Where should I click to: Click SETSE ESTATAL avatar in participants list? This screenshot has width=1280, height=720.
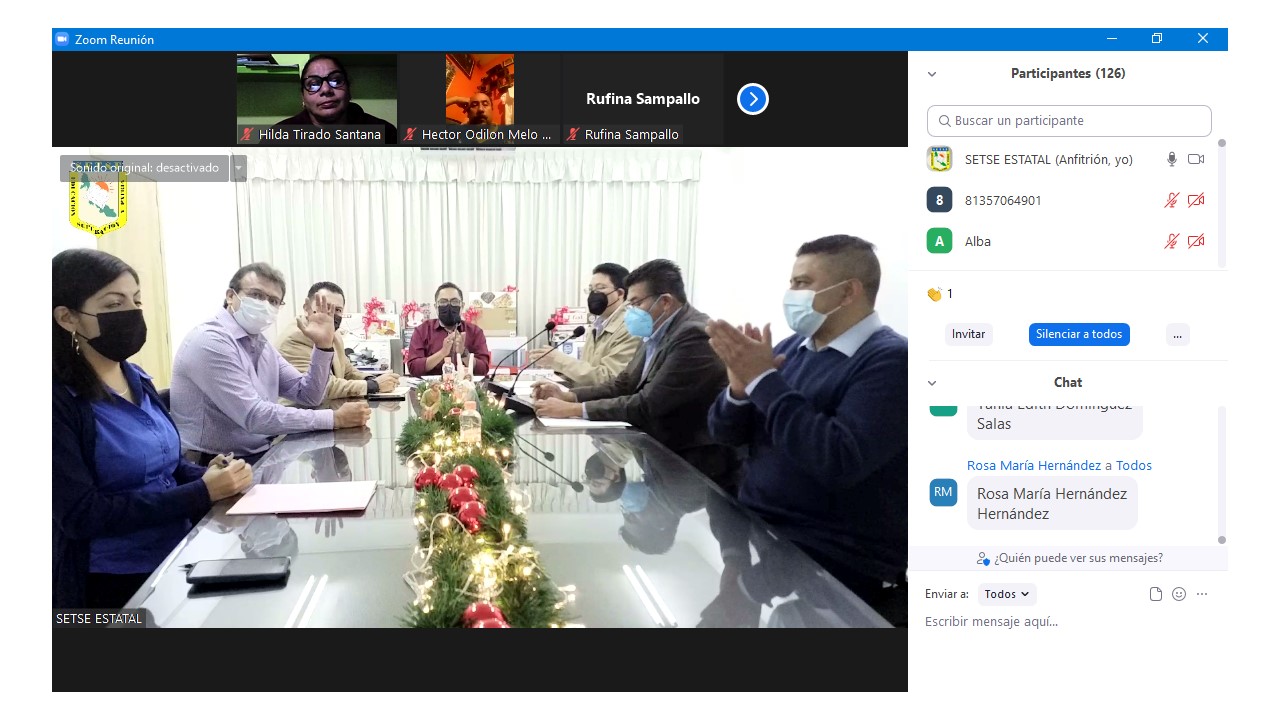click(x=939, y=159)
